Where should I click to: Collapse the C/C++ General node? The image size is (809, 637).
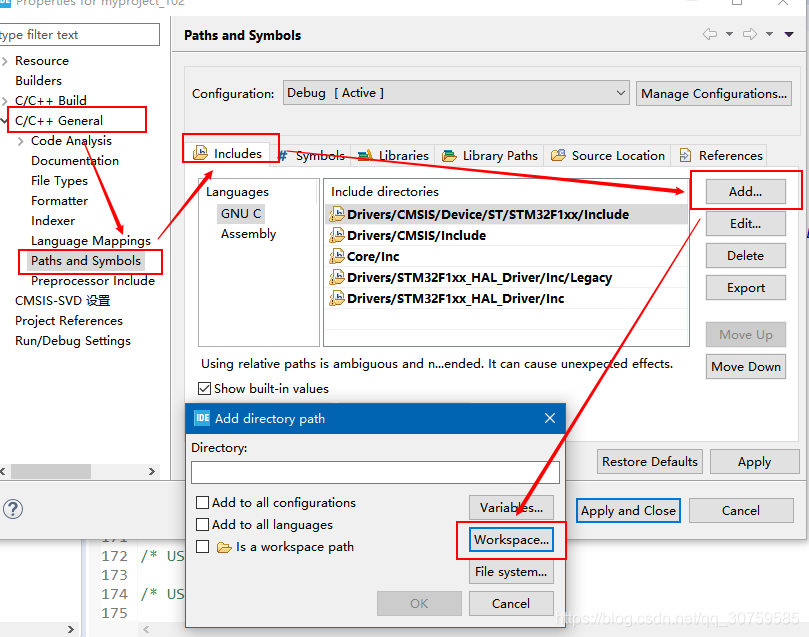[4, 121]
